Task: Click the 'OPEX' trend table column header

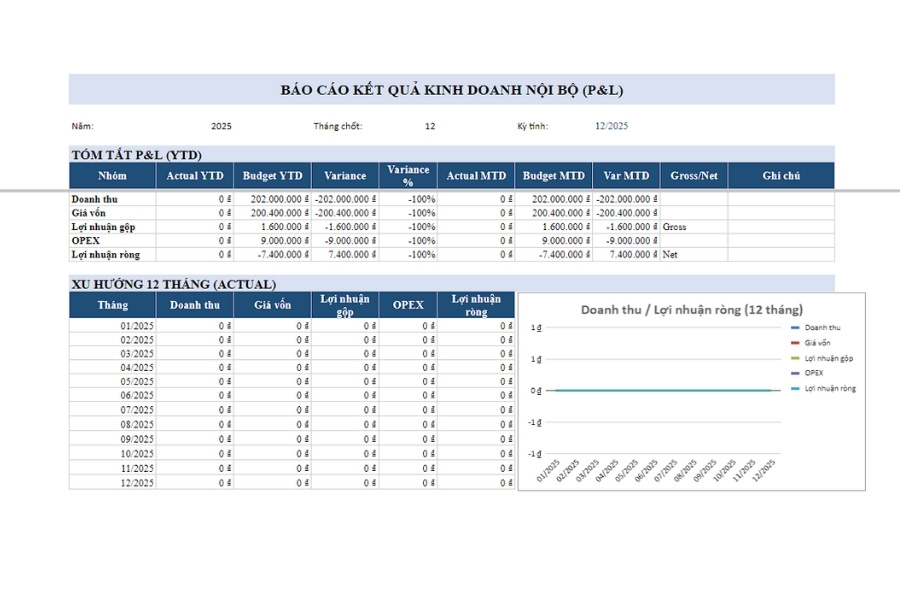Action: click(x=408, y=305)
